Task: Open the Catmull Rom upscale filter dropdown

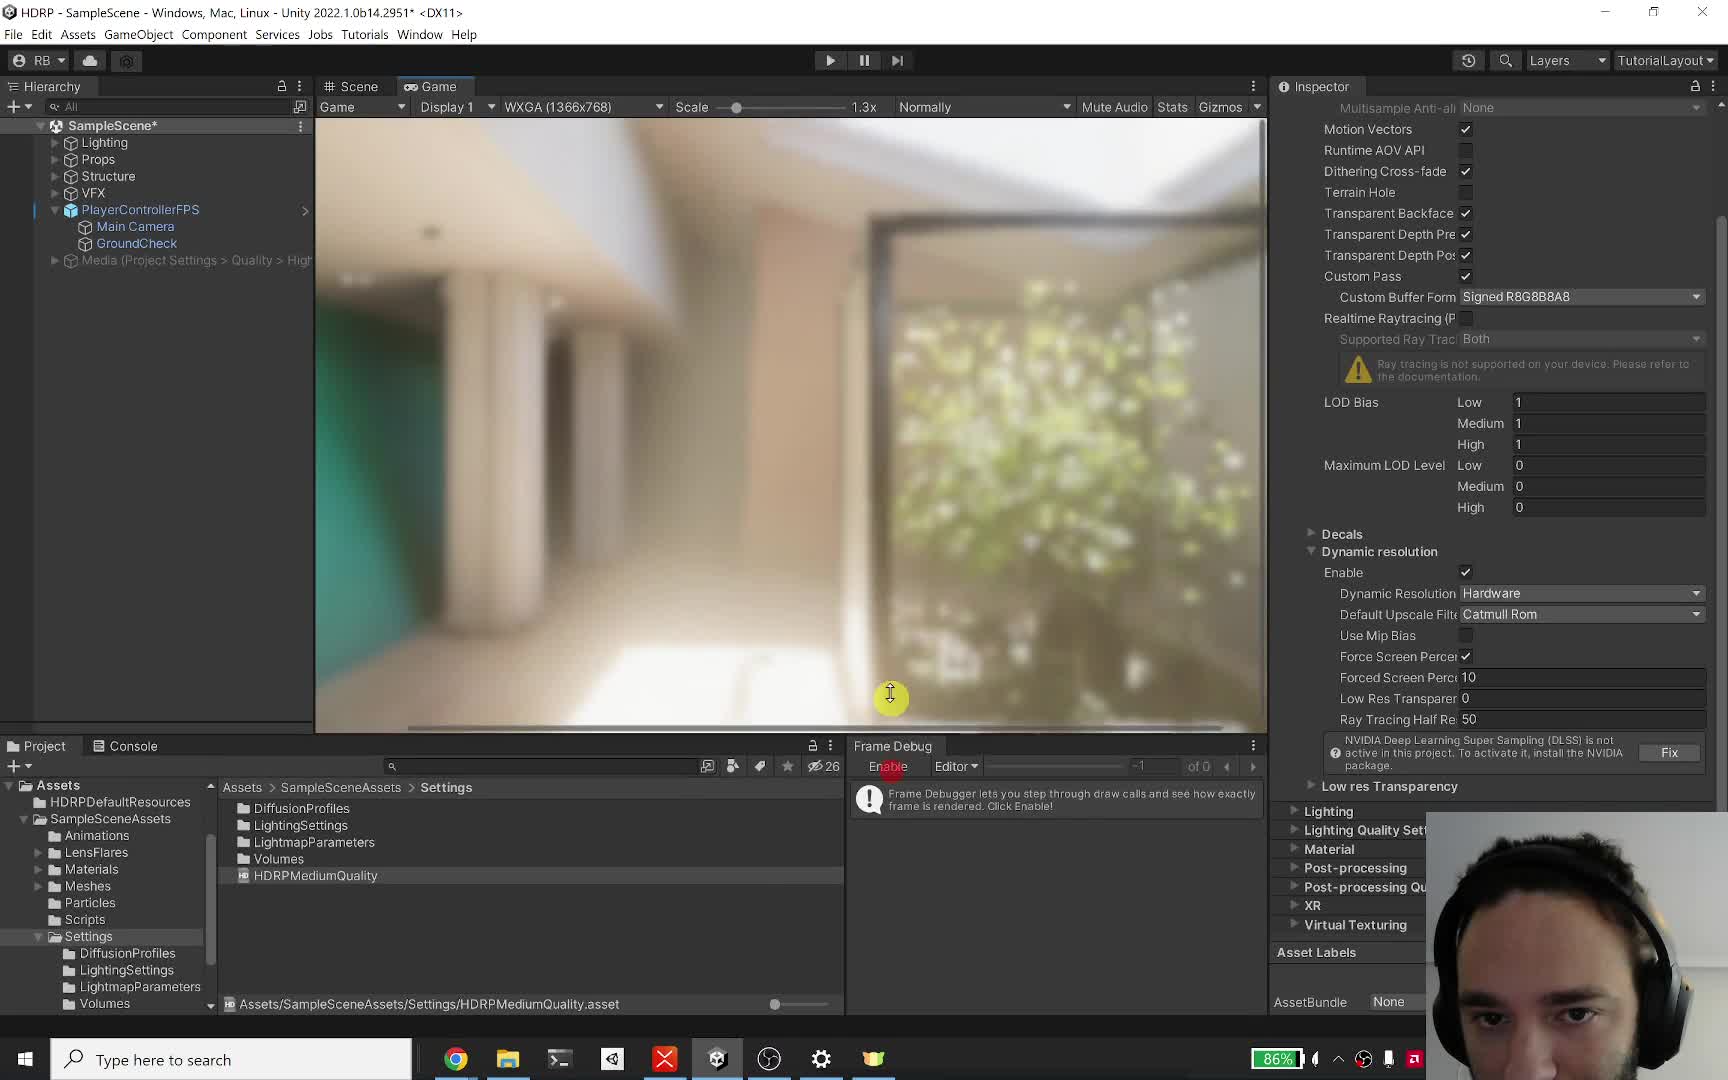Action: (1580, 614)
